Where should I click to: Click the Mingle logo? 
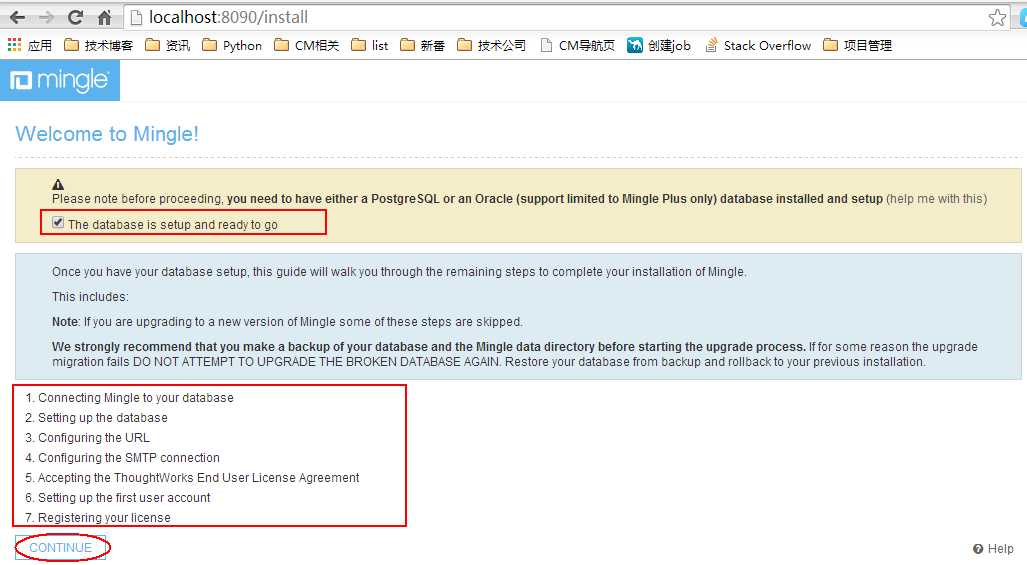click(x=60, y=81)
